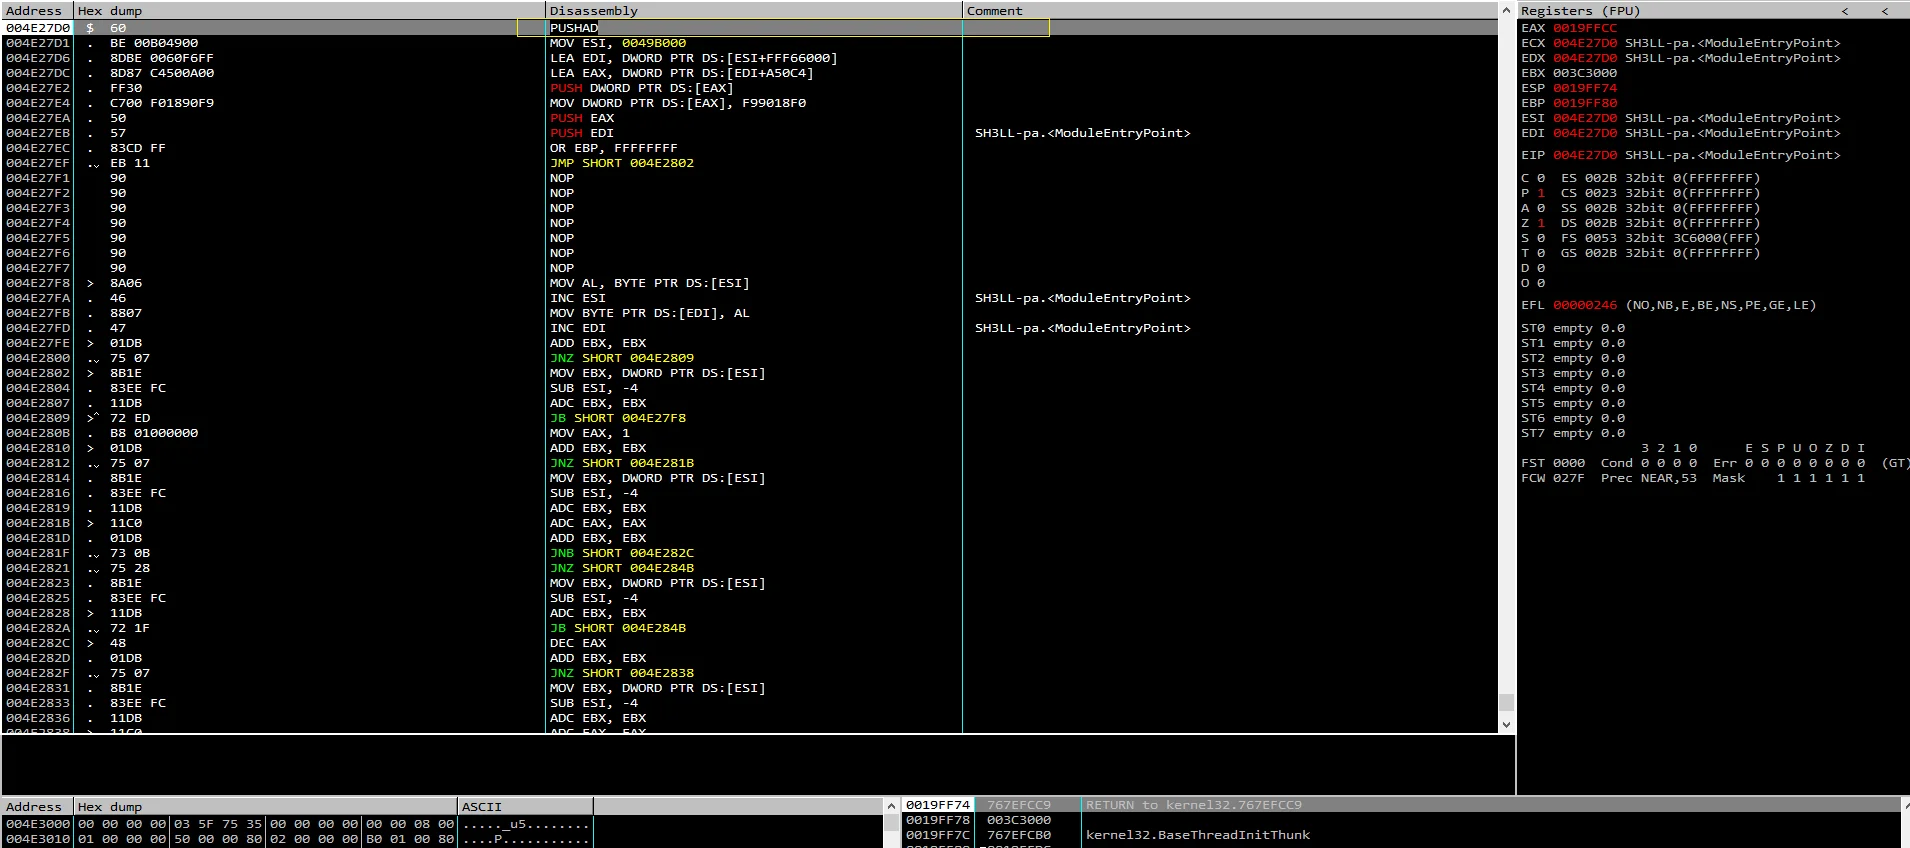
Task: Click the ASCII column header in dump pane
Action: [x=525, y=806]
